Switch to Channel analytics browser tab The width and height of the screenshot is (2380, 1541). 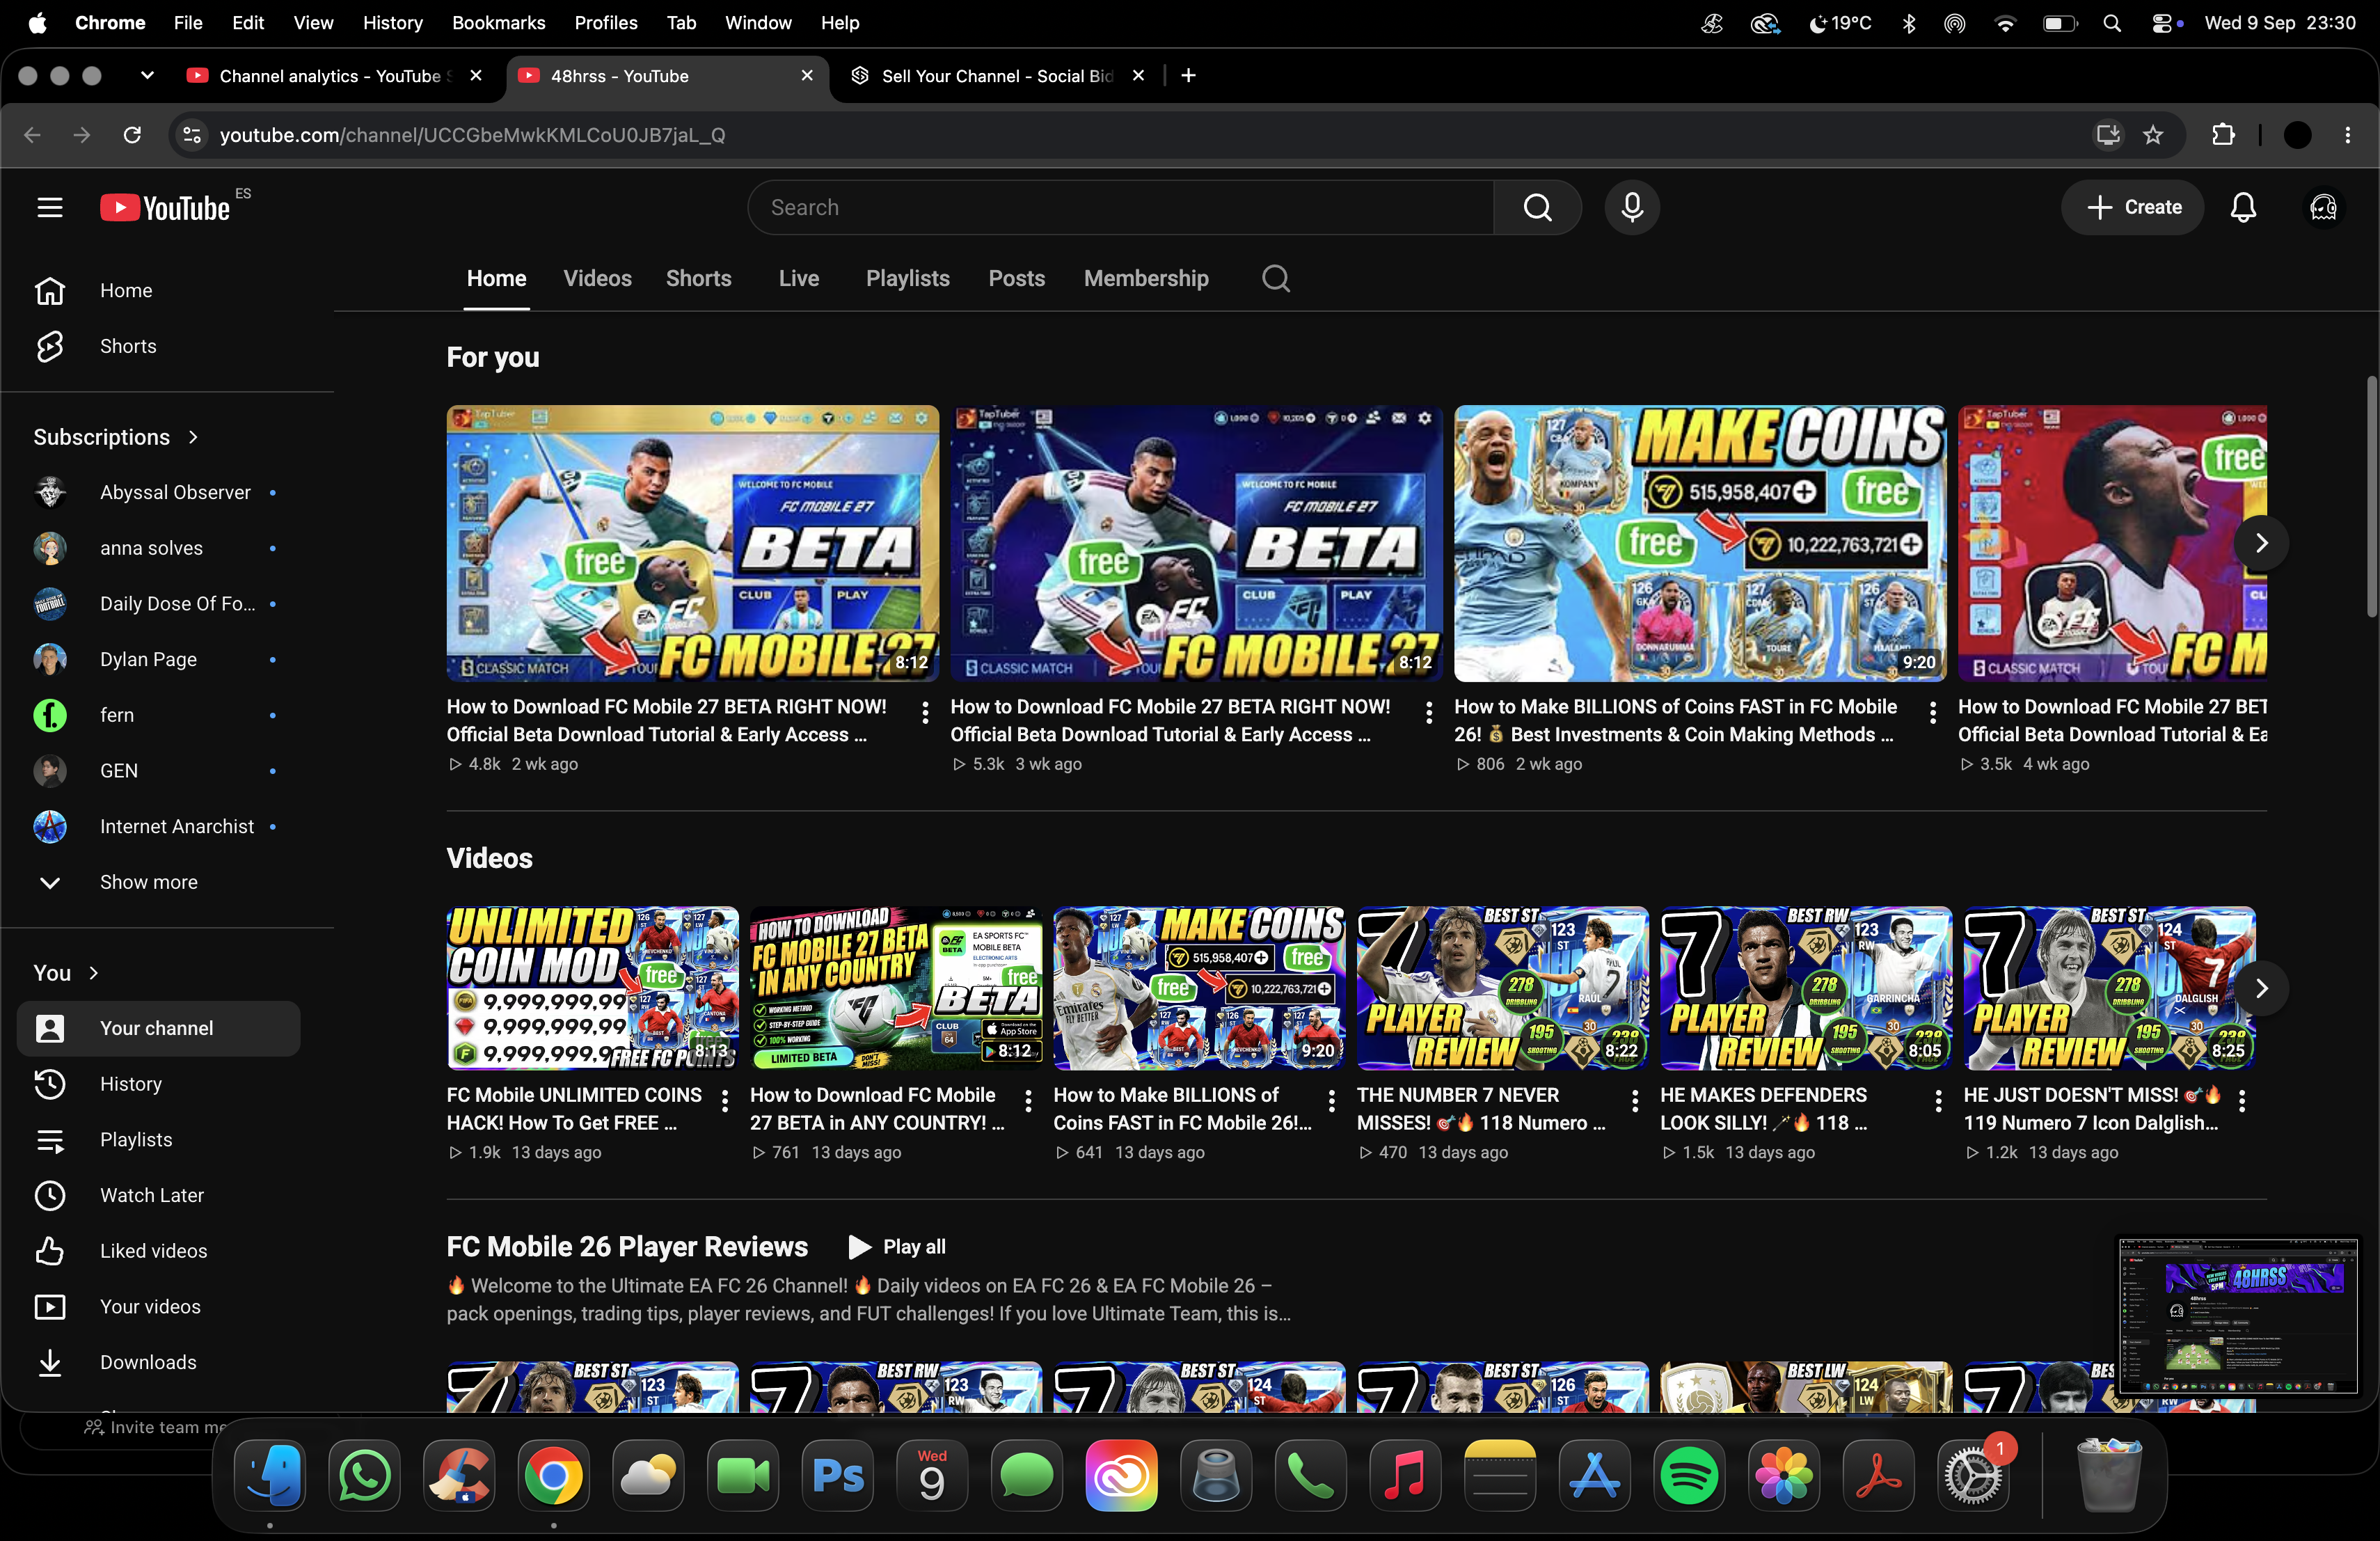[x=335, y=75]
